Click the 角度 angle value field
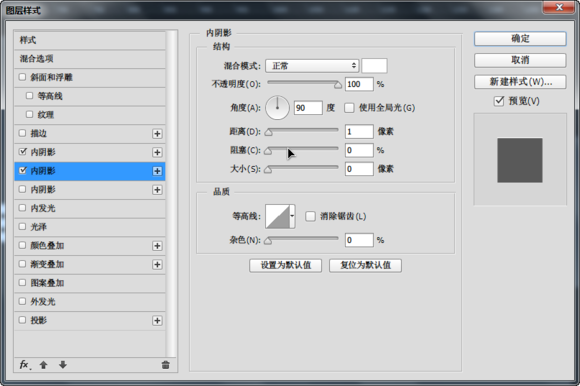Viewport: 580px width, 386px height. [308, 108]
